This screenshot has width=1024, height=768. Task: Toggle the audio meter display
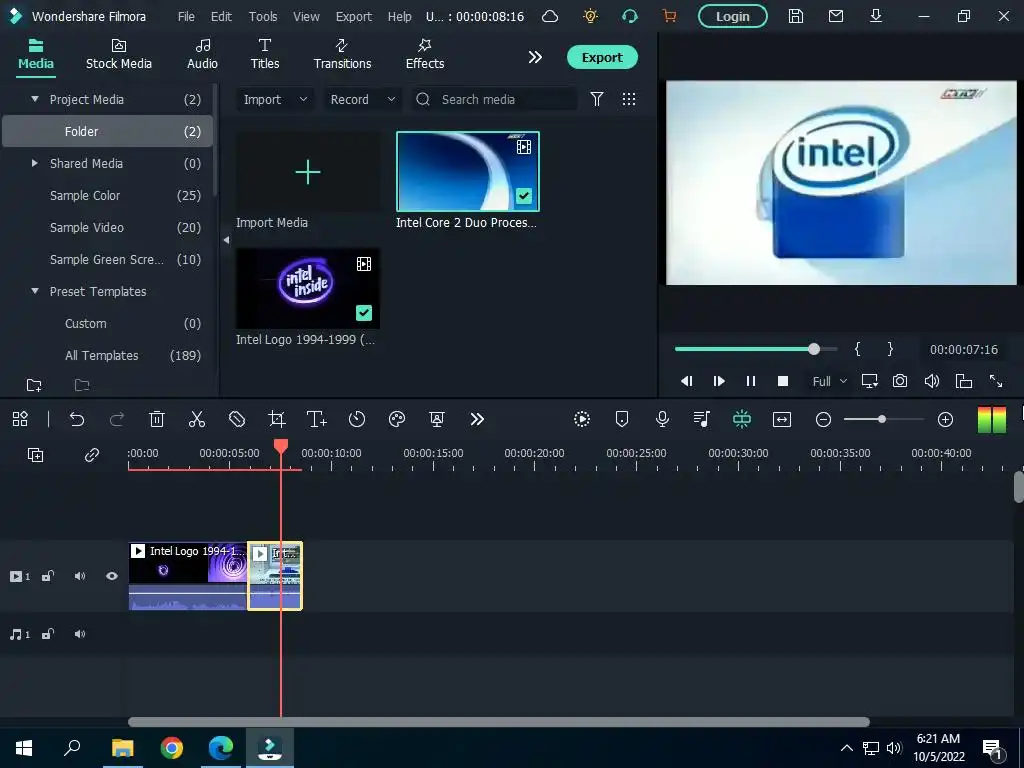991,419
